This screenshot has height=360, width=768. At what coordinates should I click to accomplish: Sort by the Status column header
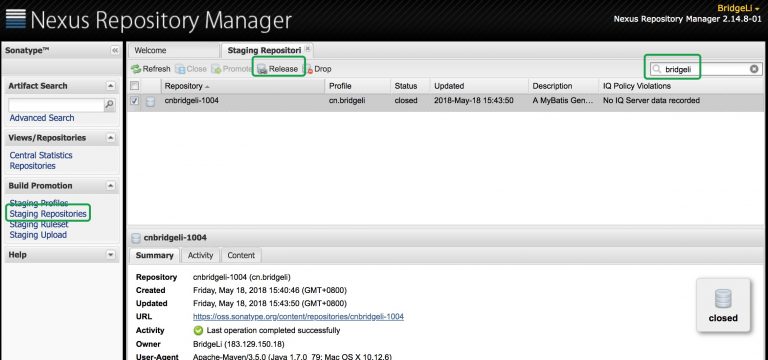point(410,86)
